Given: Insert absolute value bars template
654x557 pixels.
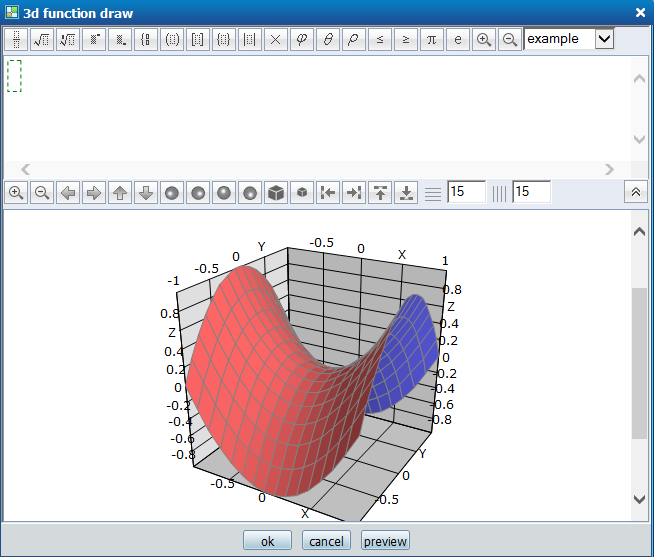Looking at the screenshot, I should click(250, 40).
